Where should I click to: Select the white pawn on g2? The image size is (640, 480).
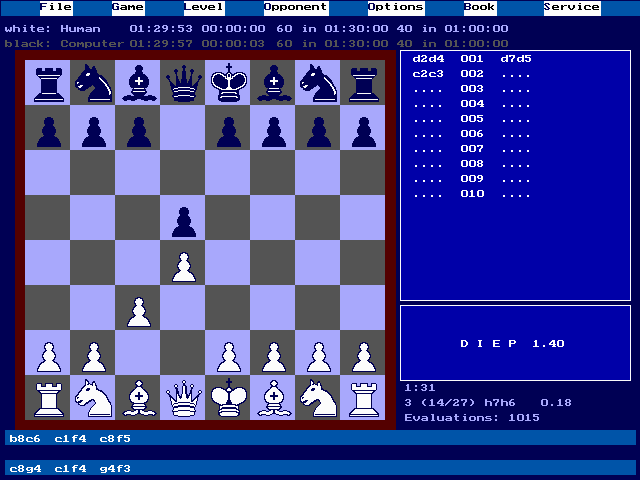click(x=319, y=357)
